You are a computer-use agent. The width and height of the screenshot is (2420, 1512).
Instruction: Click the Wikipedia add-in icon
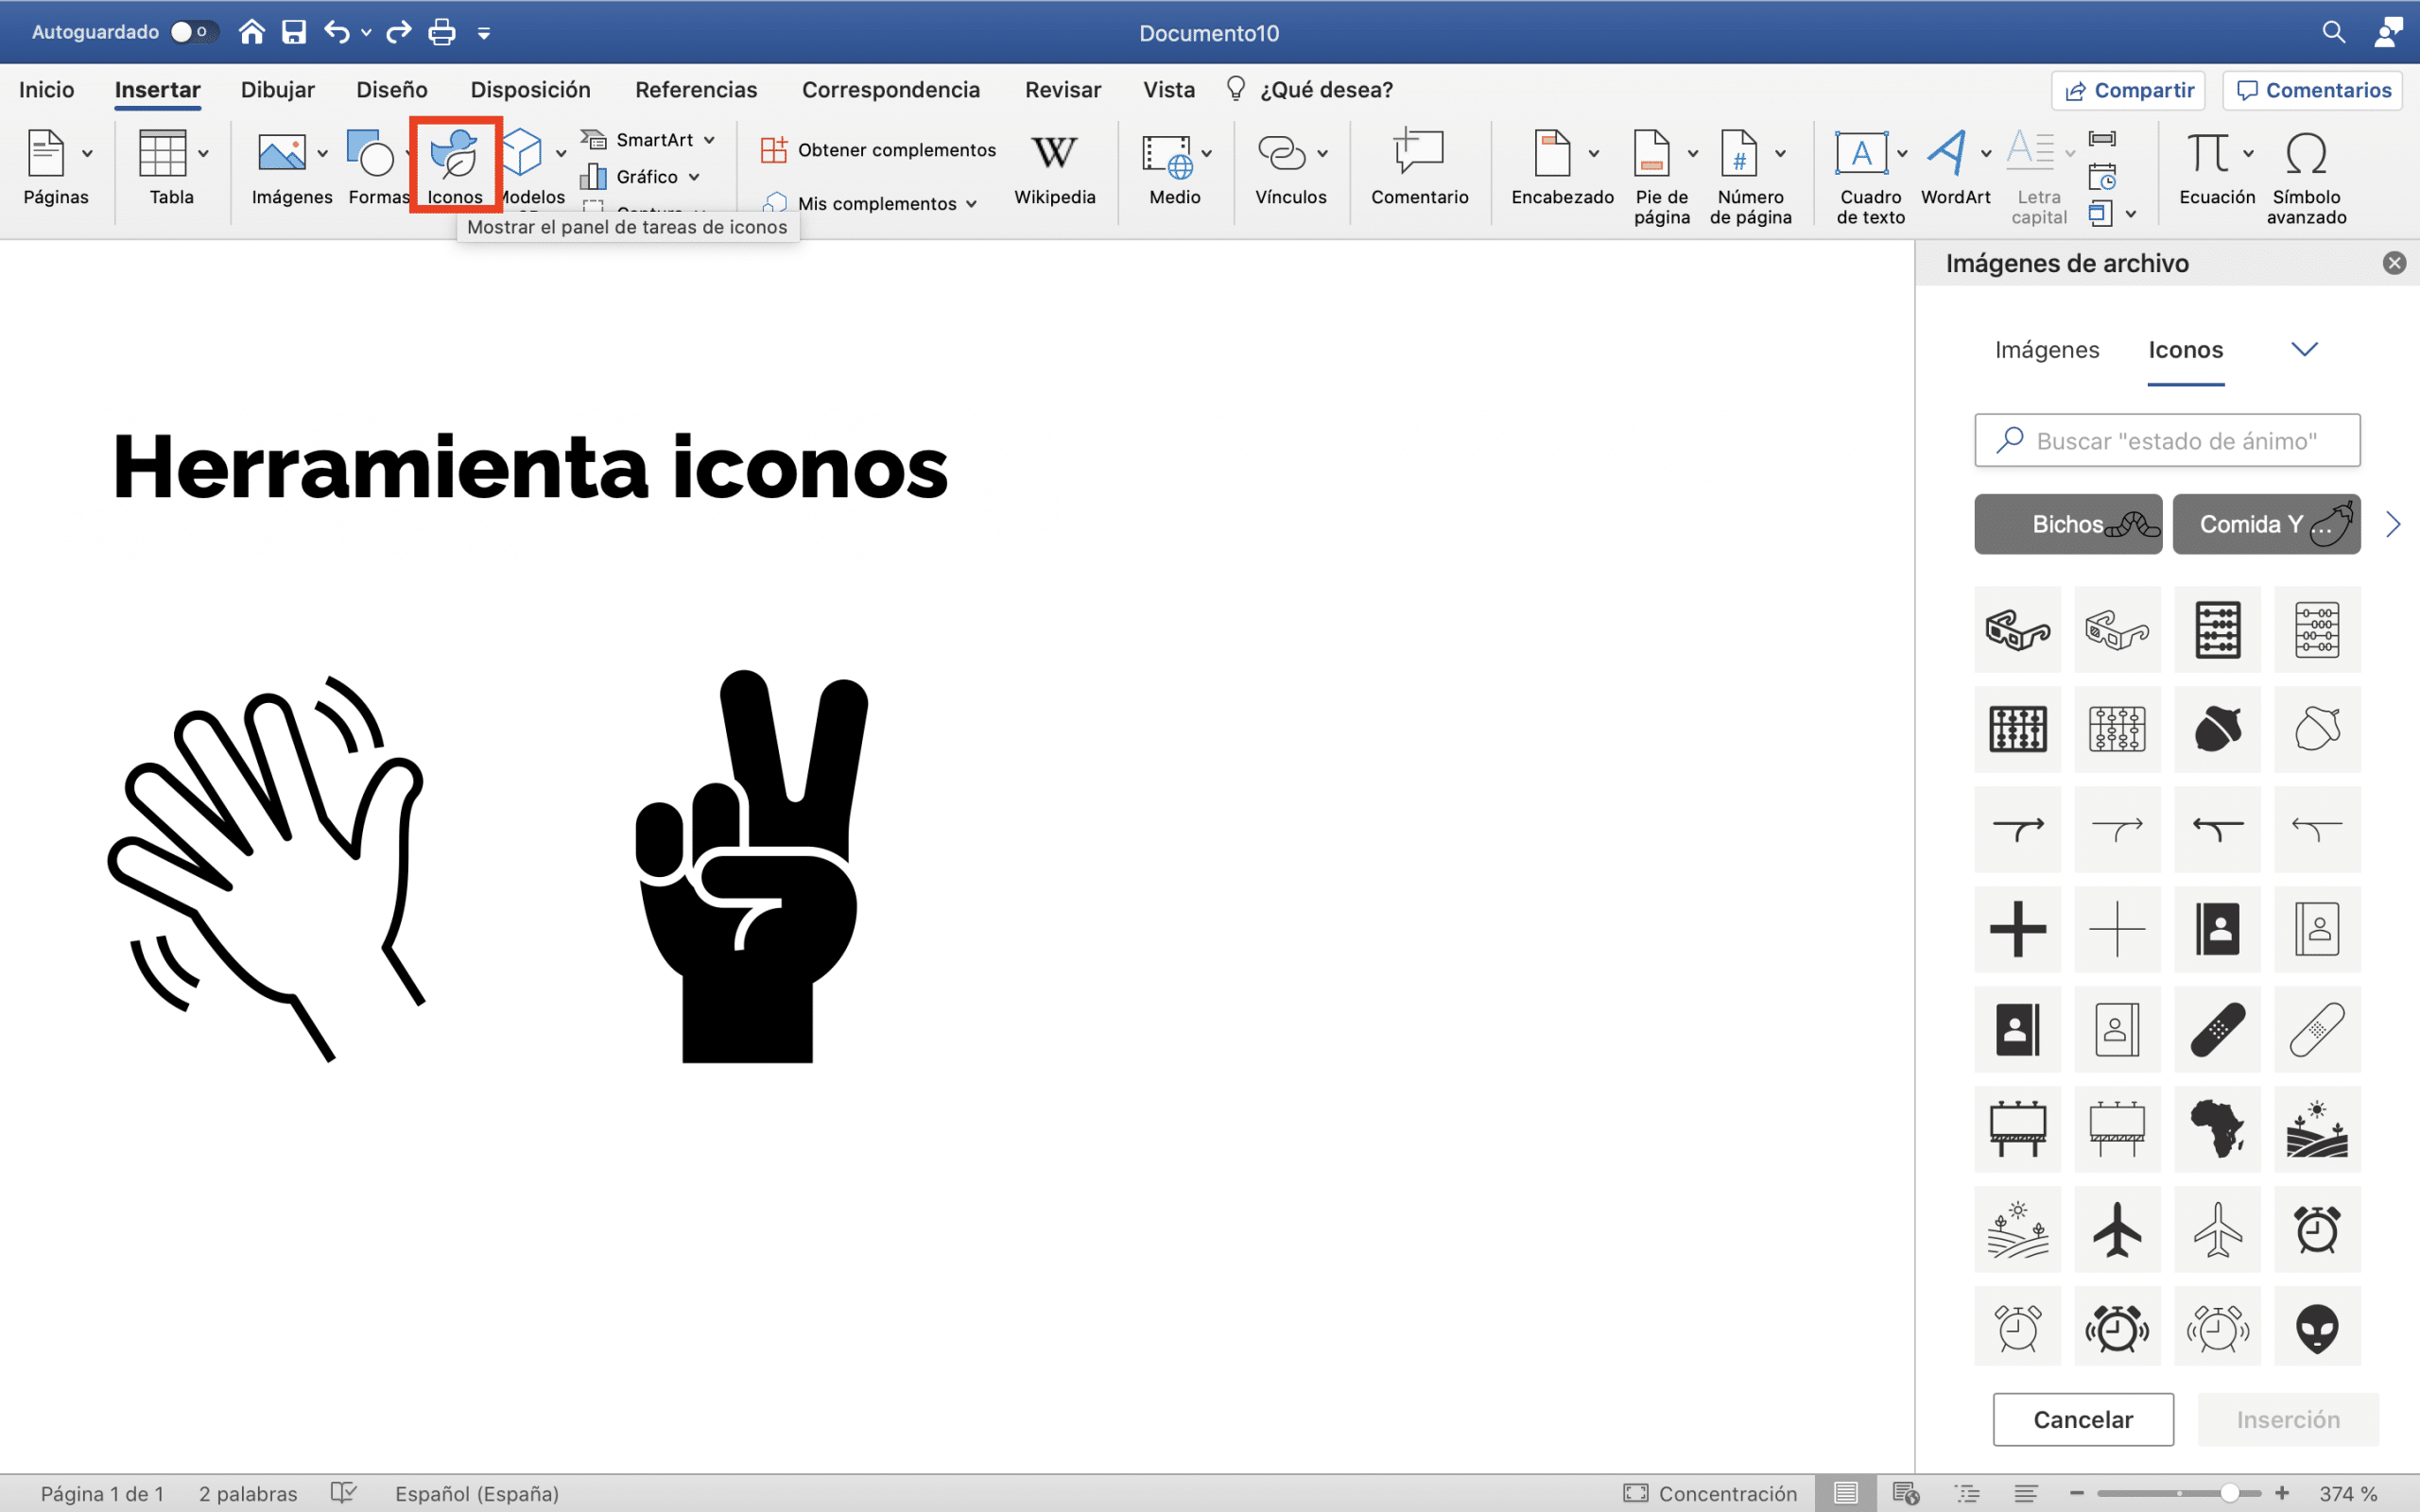coord(1054,168)
